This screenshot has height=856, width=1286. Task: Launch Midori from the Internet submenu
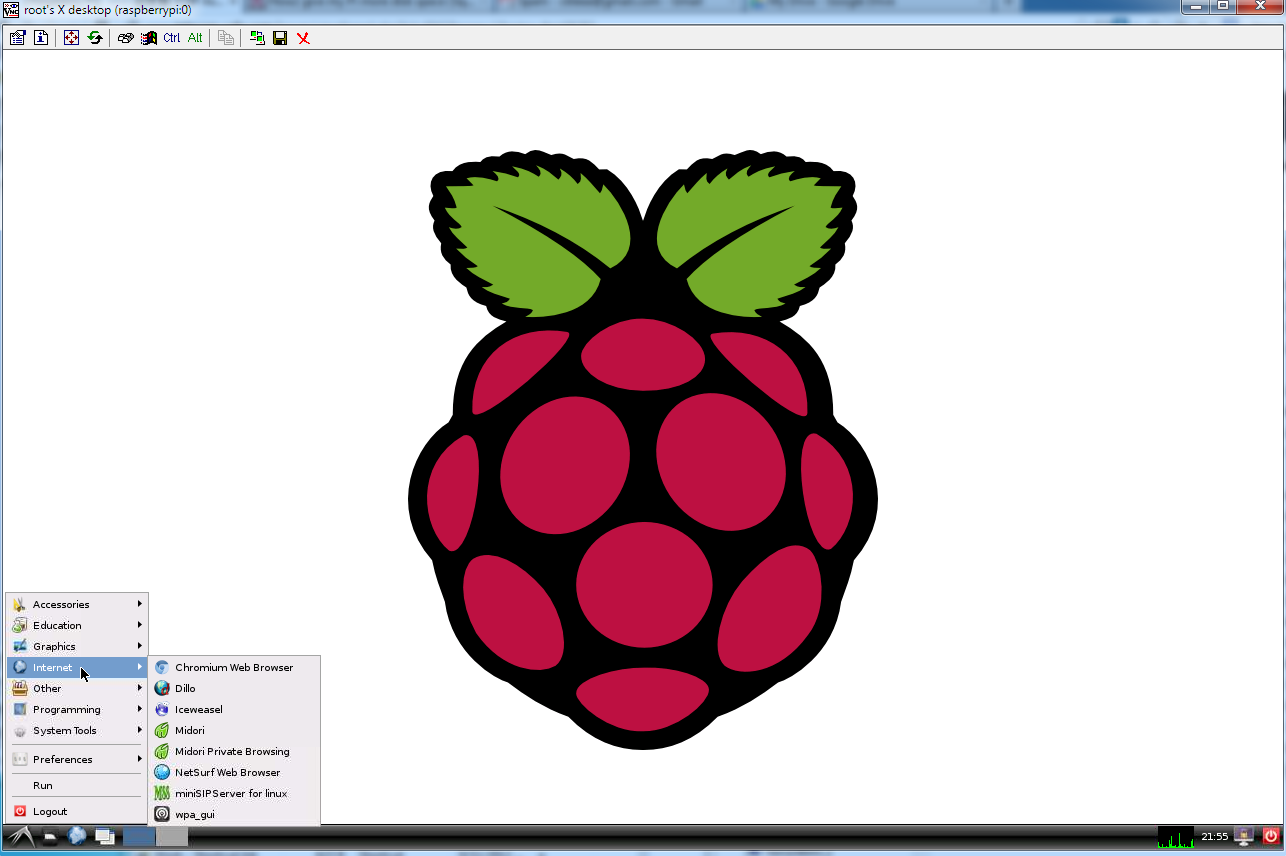[x=234, y=730]
